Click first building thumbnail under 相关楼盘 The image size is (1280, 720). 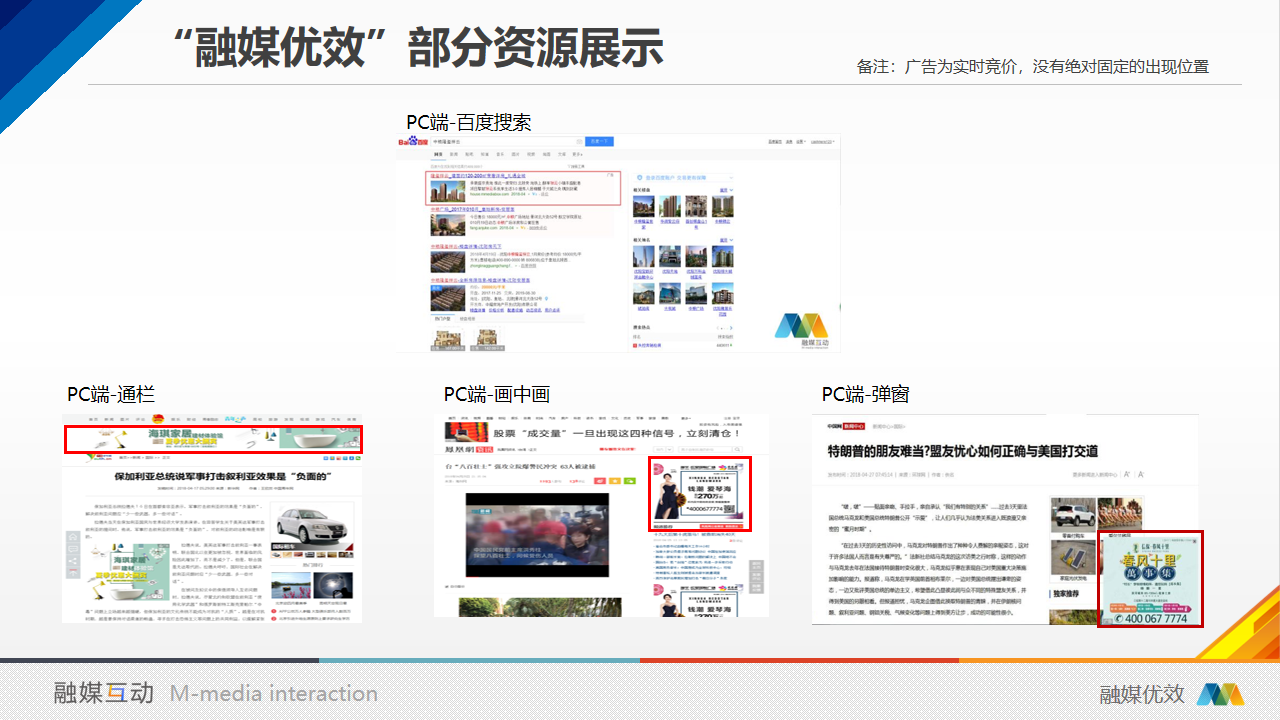point(645,206)
